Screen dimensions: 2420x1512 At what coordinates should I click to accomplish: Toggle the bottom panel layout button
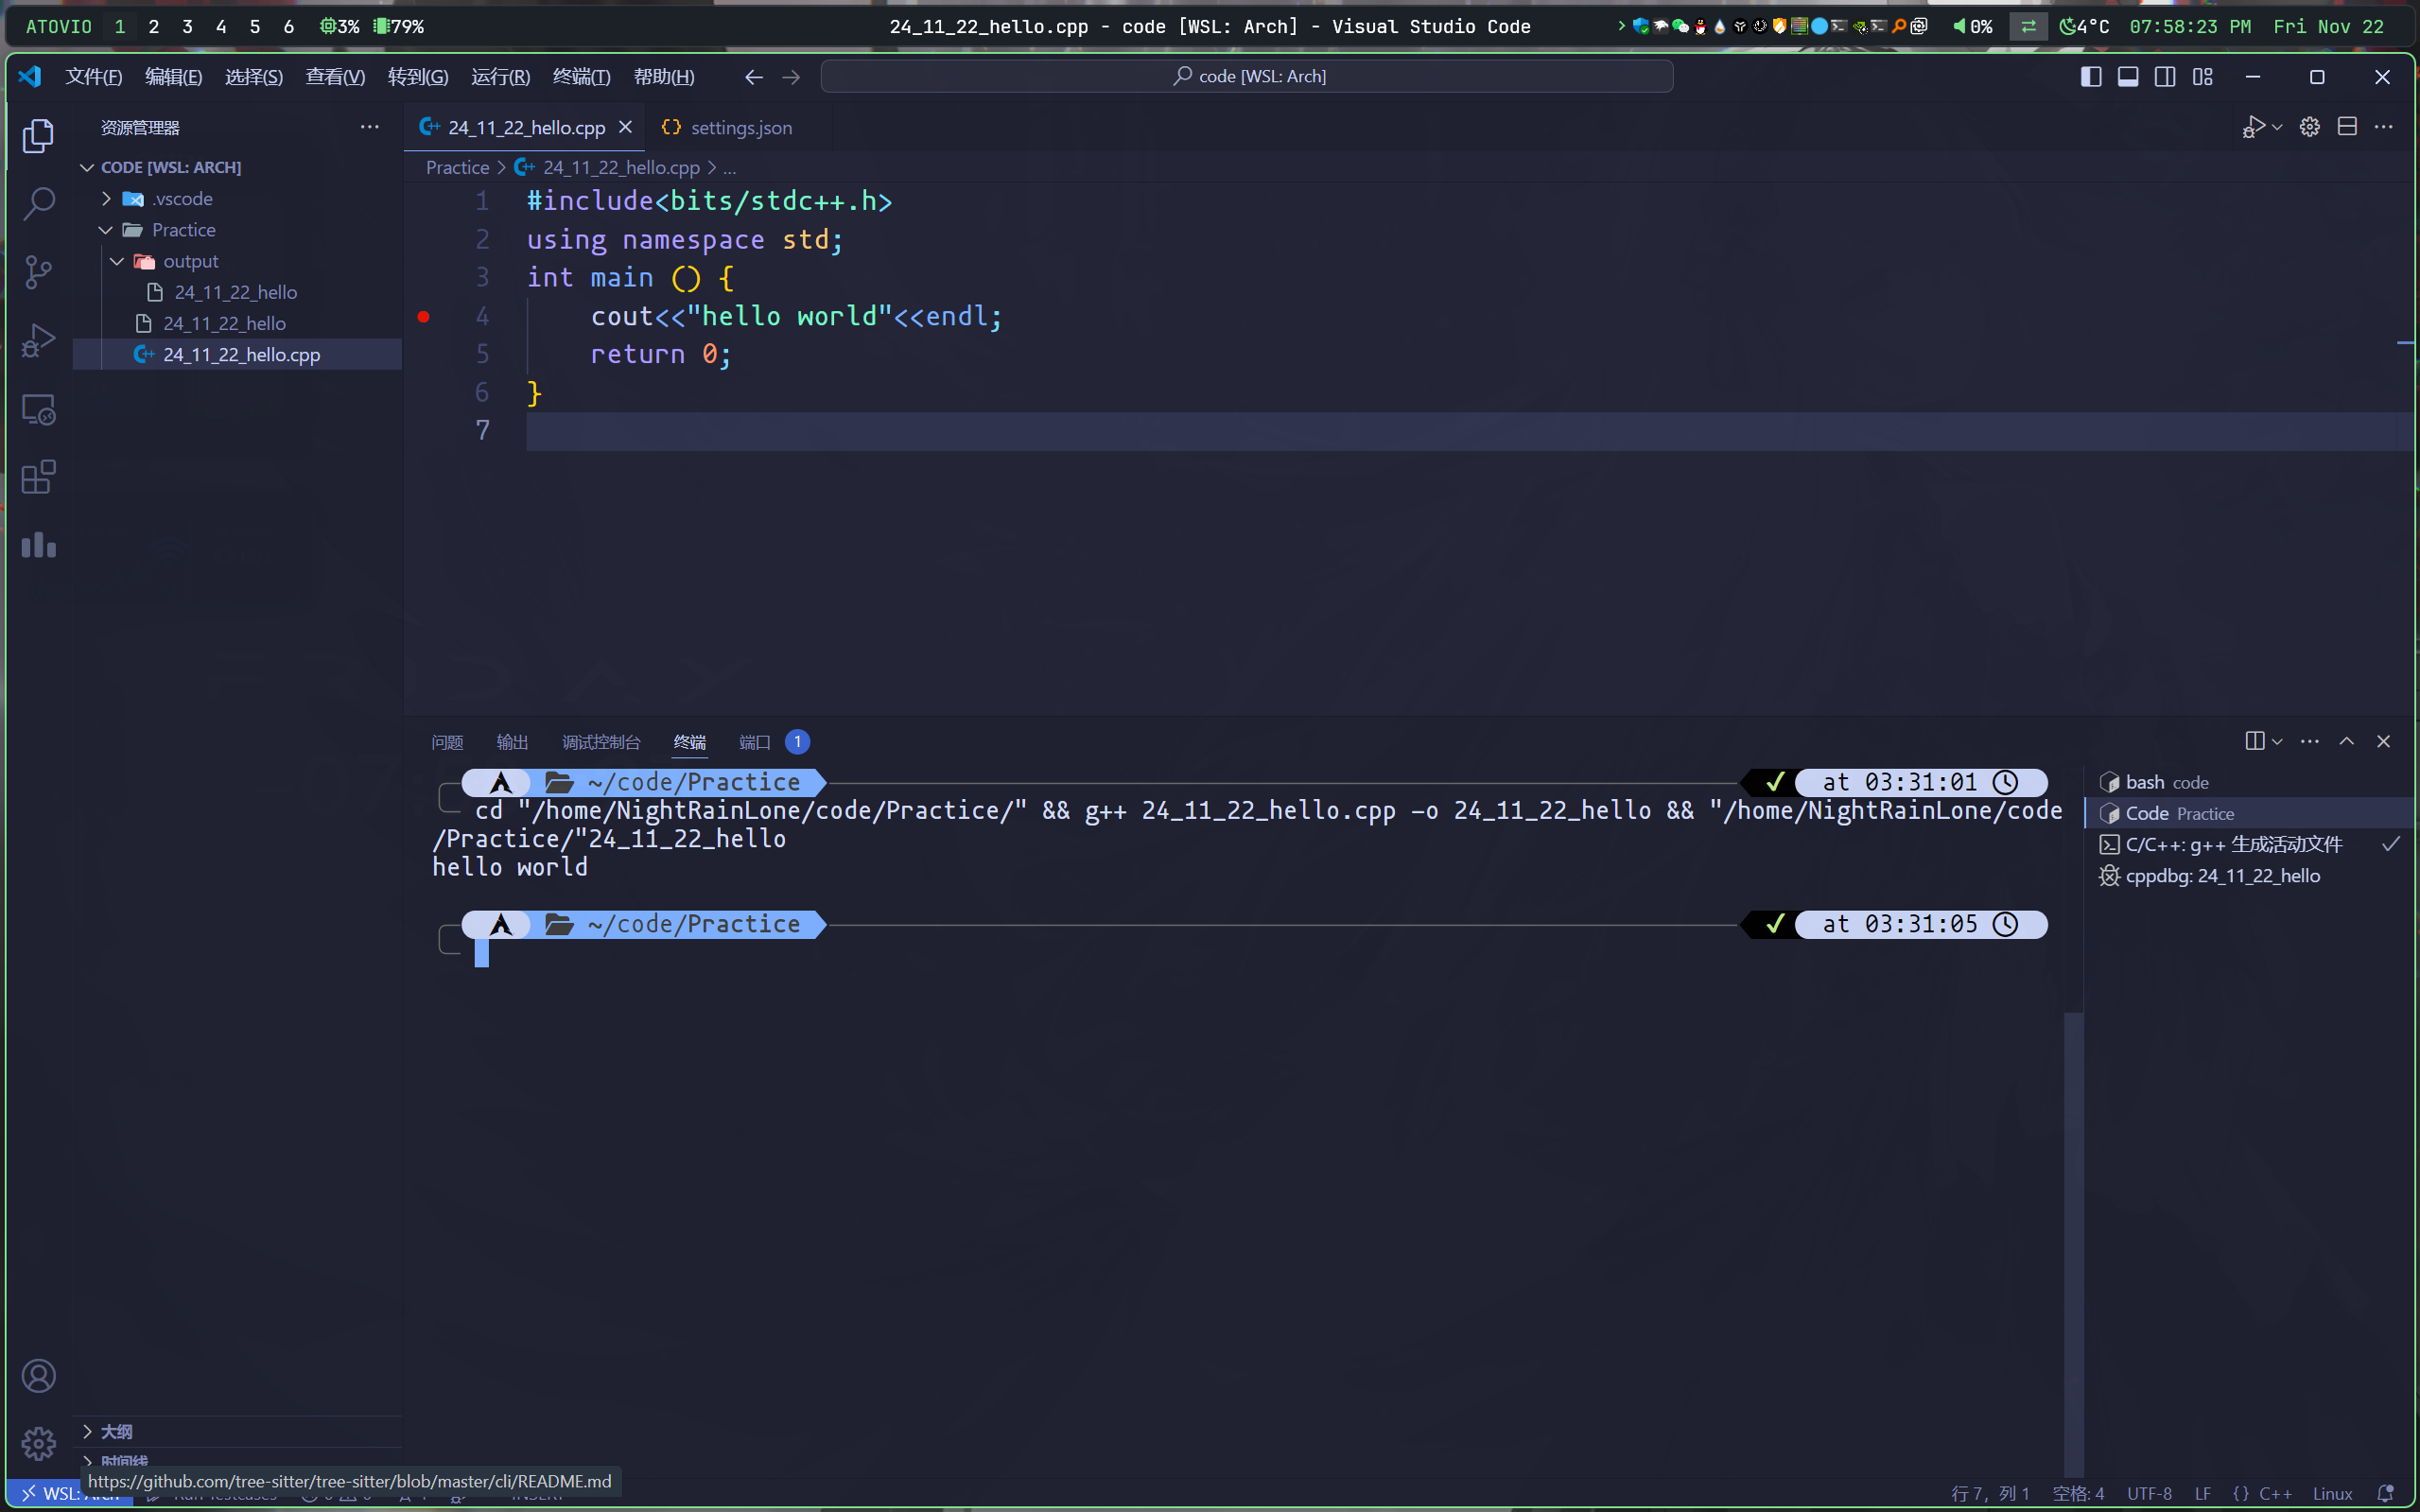tap(2128, 77)
